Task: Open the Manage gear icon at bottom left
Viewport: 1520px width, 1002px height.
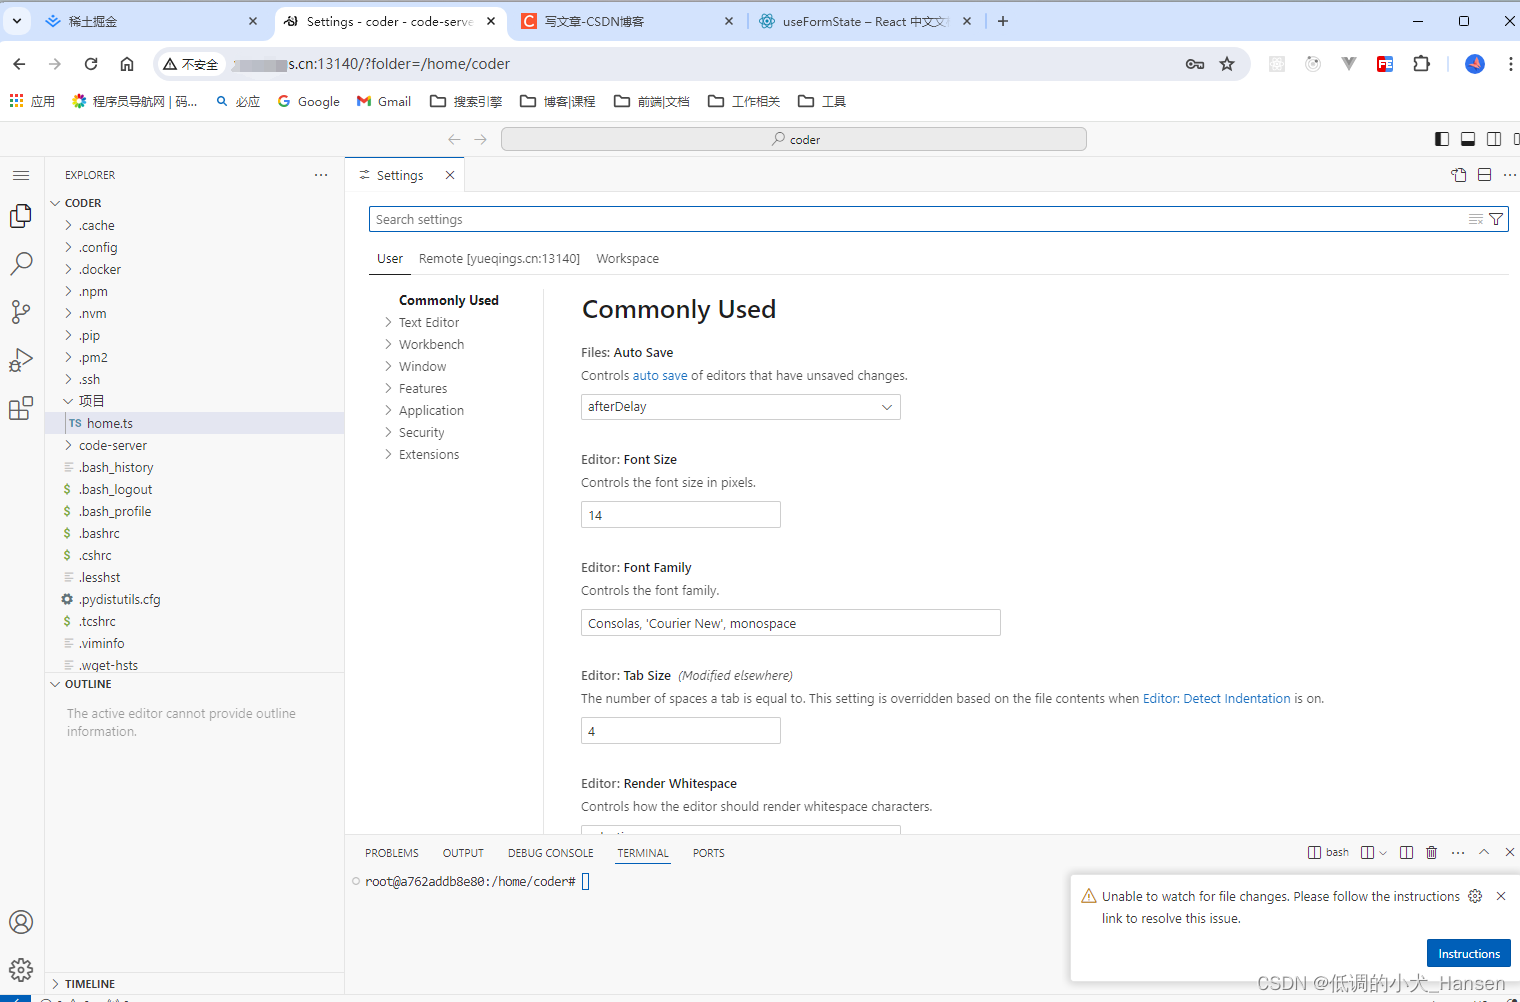Action: (21, 969)
